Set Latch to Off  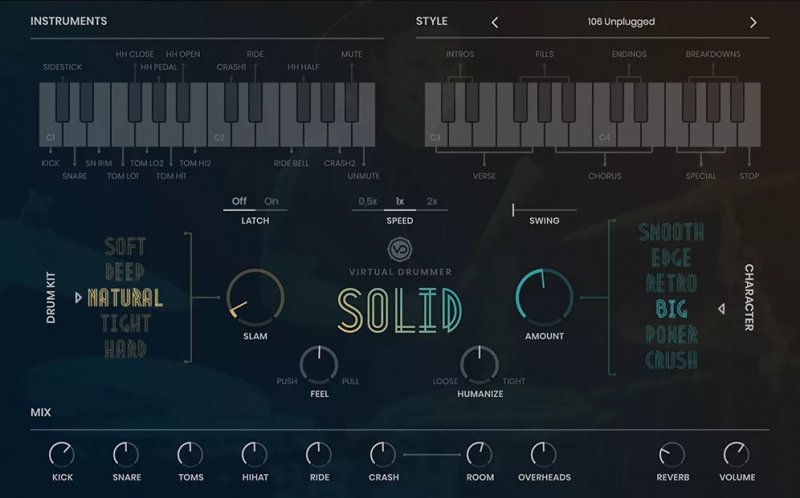pyautogui.click(x=239, y=201)
